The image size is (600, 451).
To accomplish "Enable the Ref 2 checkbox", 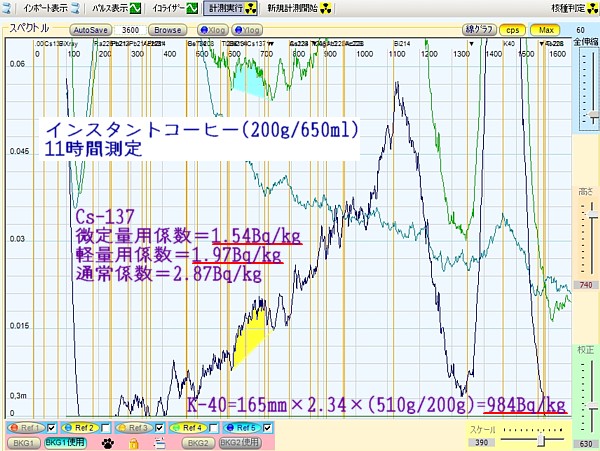I will pos(104,428).
